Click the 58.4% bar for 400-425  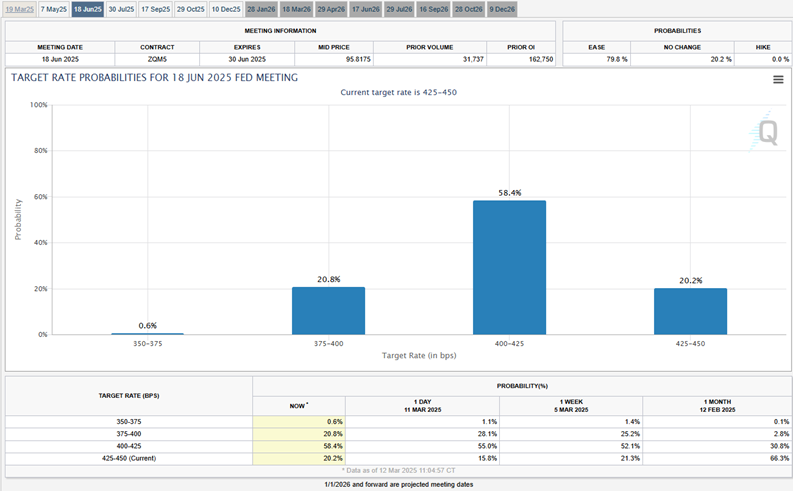[509, 267]
